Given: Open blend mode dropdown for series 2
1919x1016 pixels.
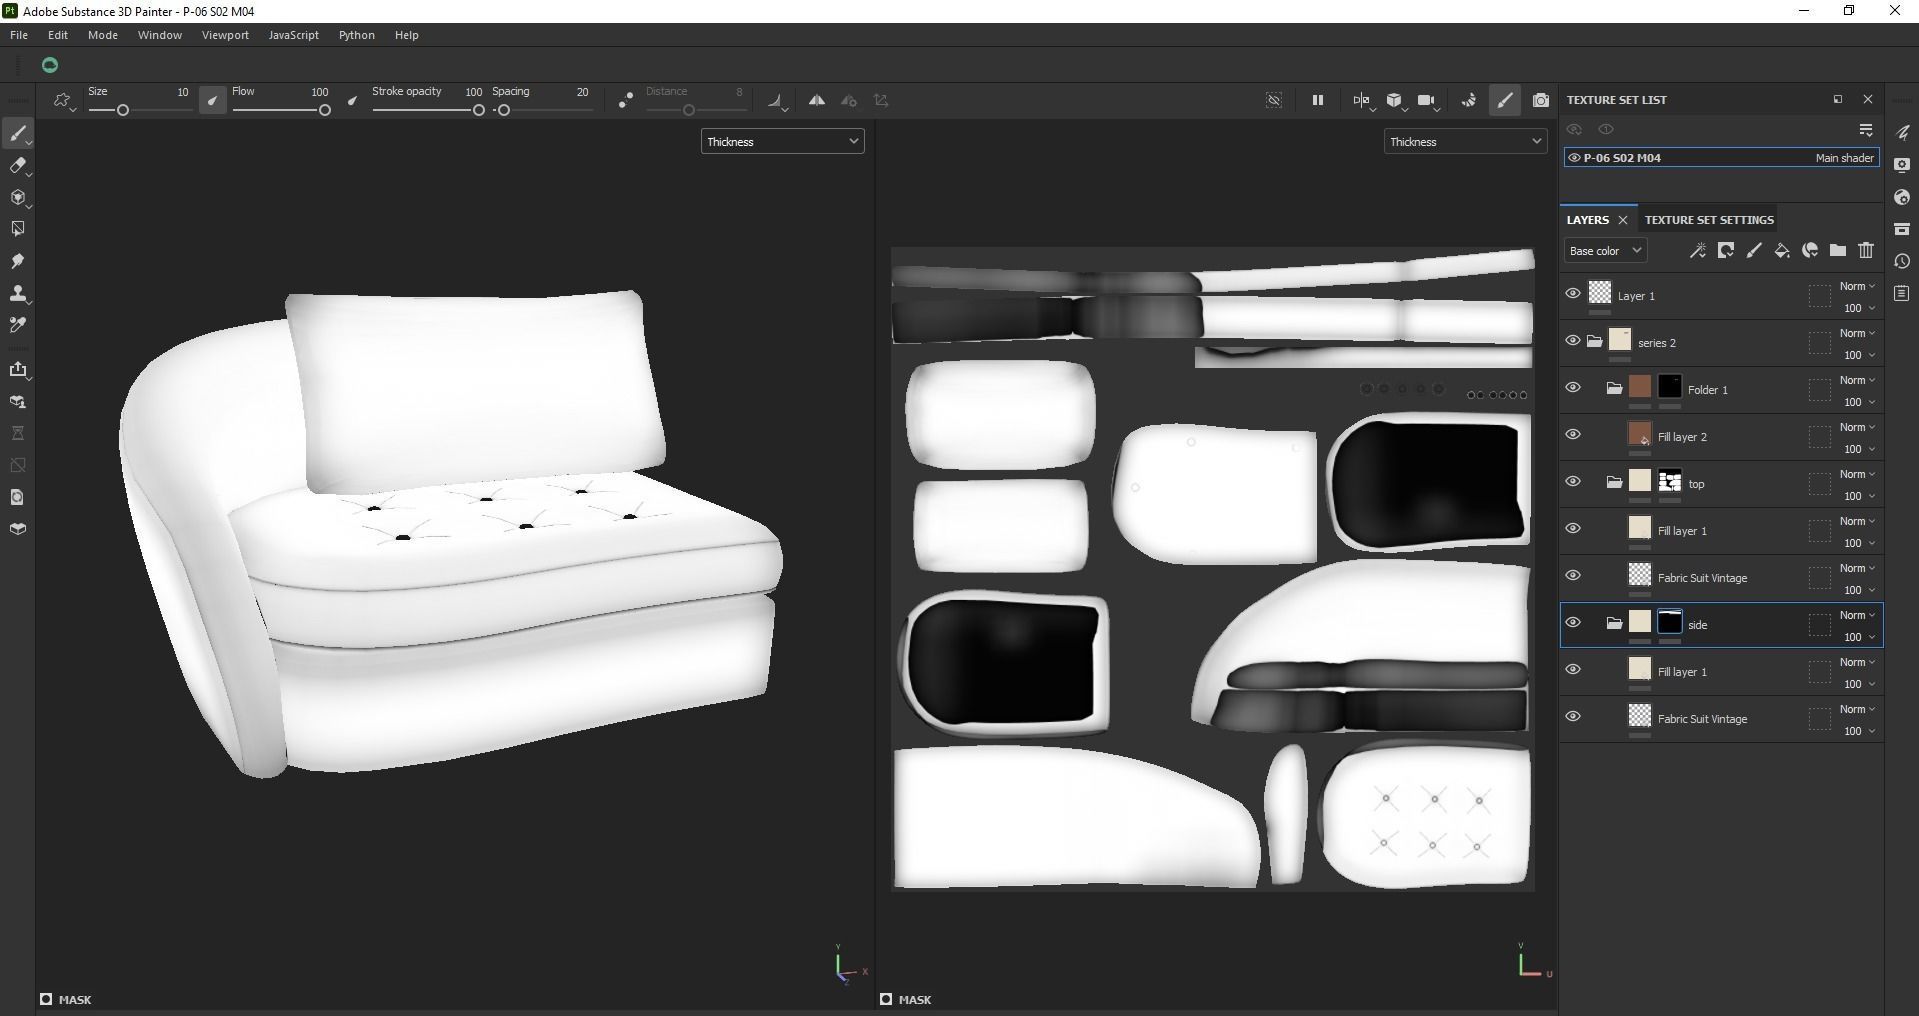Looking at the screenshot, I should point(1858,333).
